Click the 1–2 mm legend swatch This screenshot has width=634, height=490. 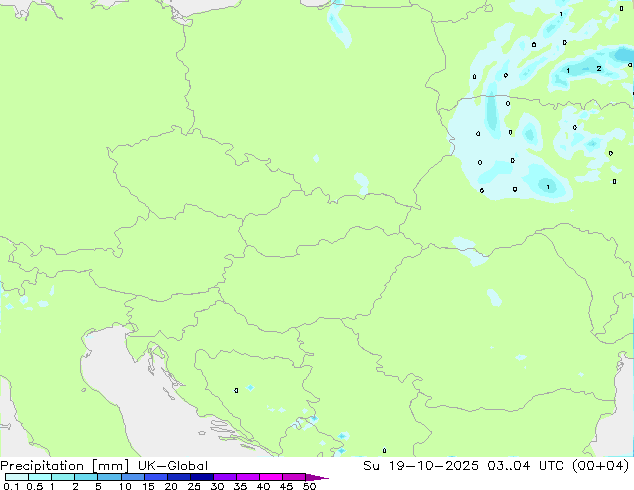pos(63,477)
